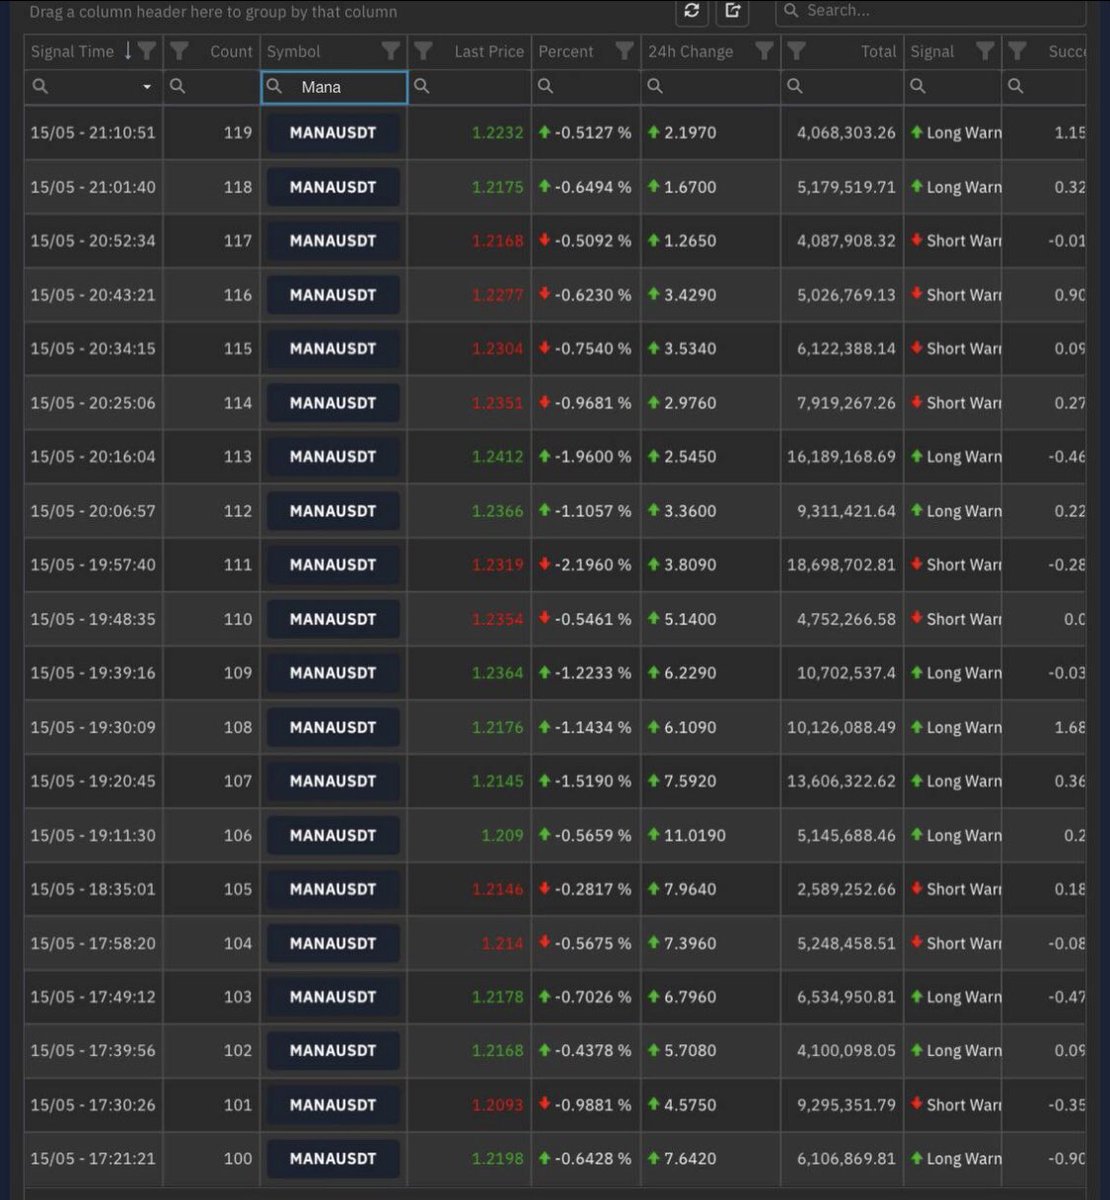Click the export/share icon beside refresh

[x=731, y=11]
